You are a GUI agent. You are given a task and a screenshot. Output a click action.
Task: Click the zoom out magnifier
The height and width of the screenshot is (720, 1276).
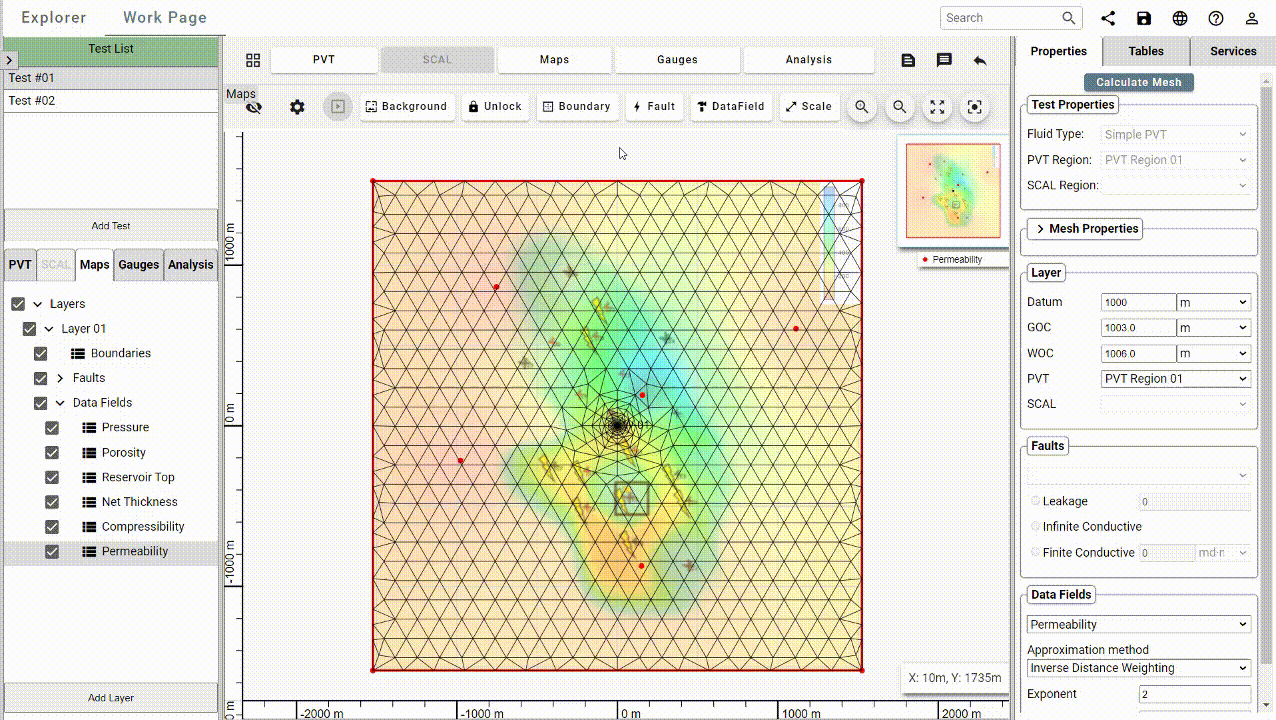(899, 107)
